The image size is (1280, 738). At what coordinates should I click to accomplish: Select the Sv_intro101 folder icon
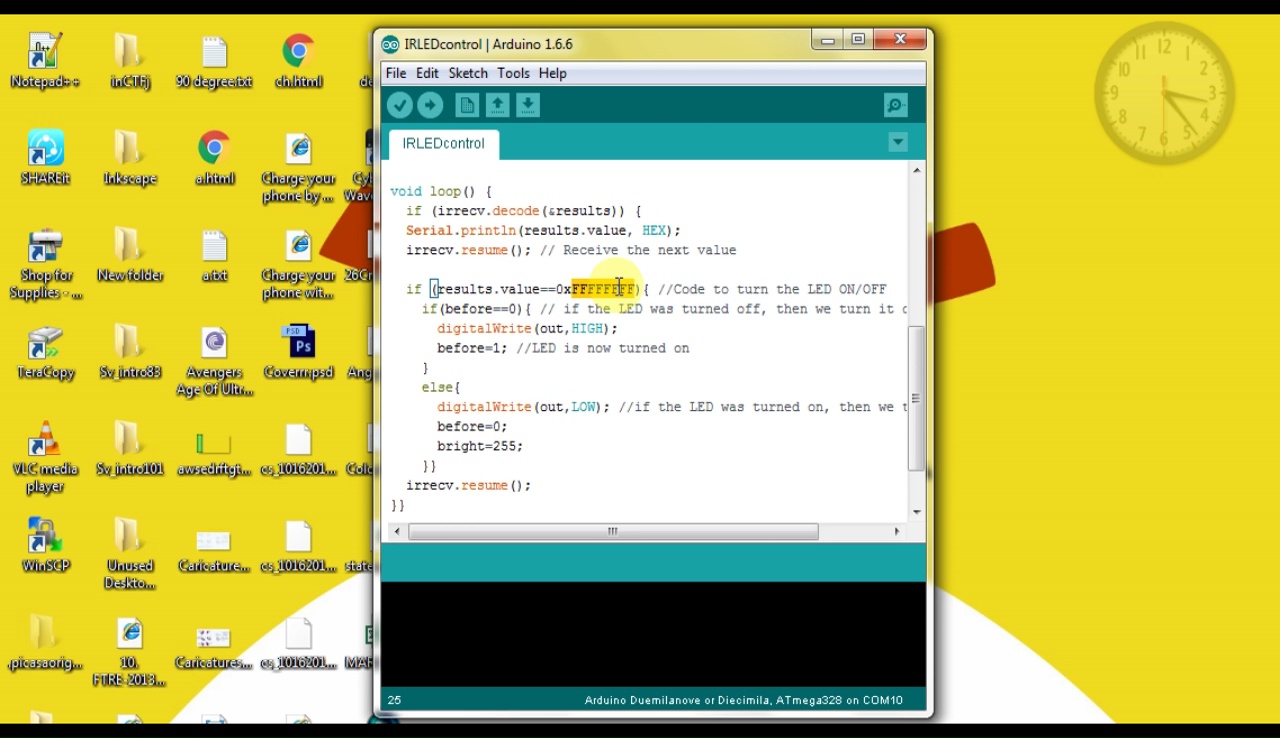pyautogui.click(x=130, y=449)
